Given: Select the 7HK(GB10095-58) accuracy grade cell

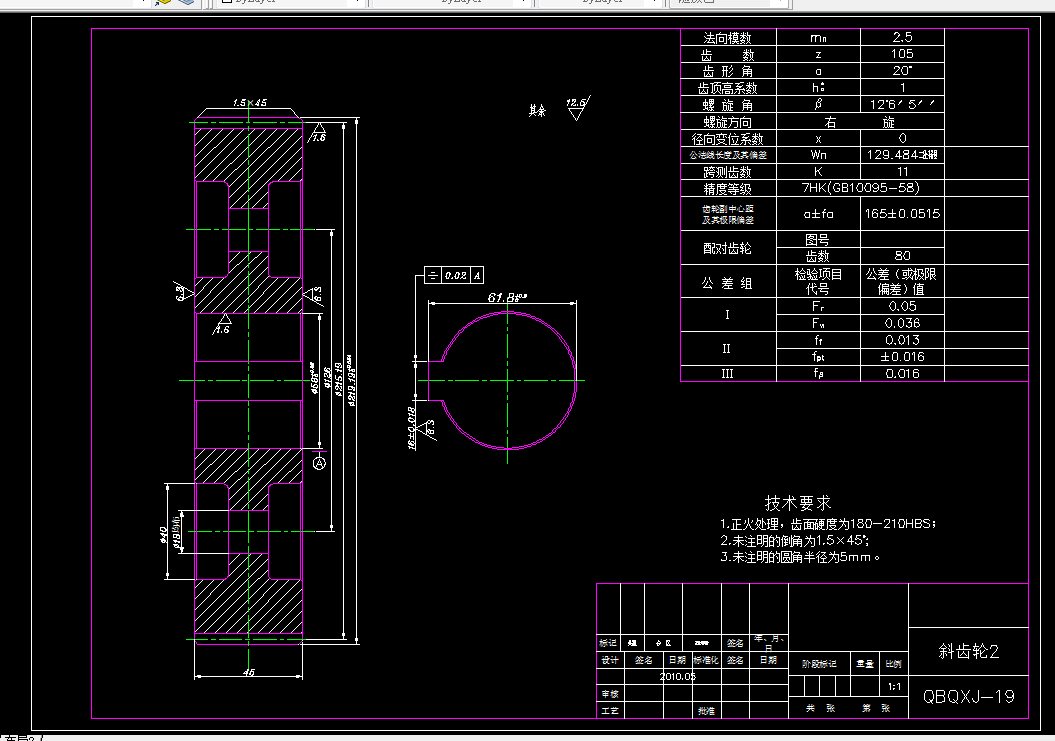Looking at the screenshot, I should tap(861, 188).
